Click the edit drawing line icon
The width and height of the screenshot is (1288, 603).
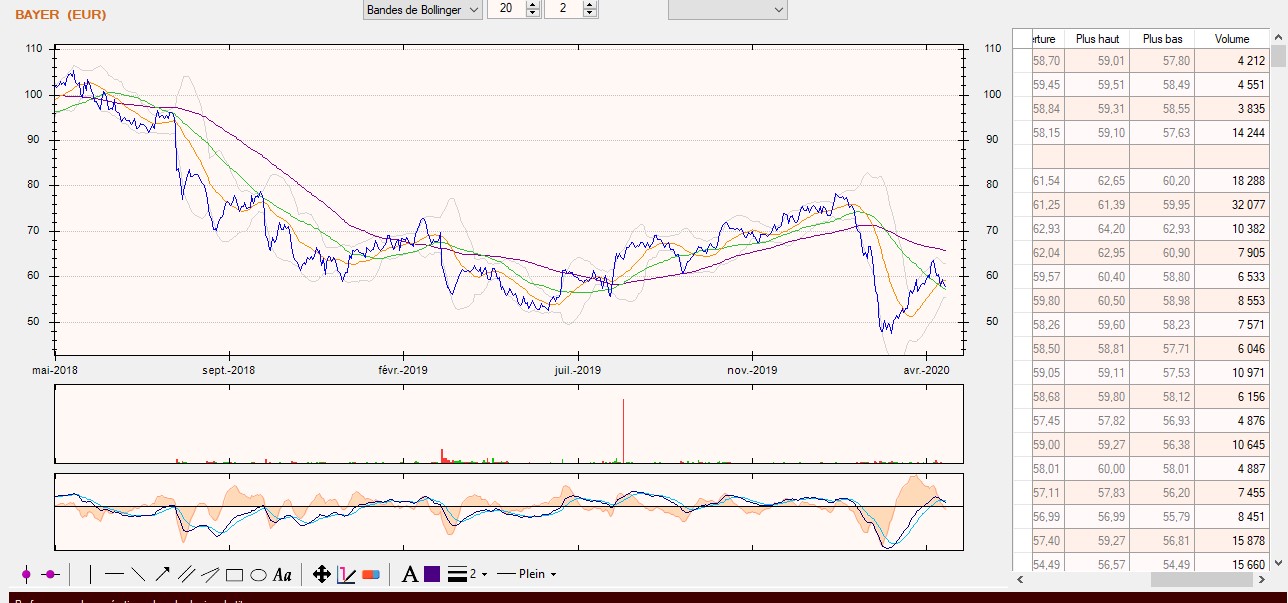(346, 574)
